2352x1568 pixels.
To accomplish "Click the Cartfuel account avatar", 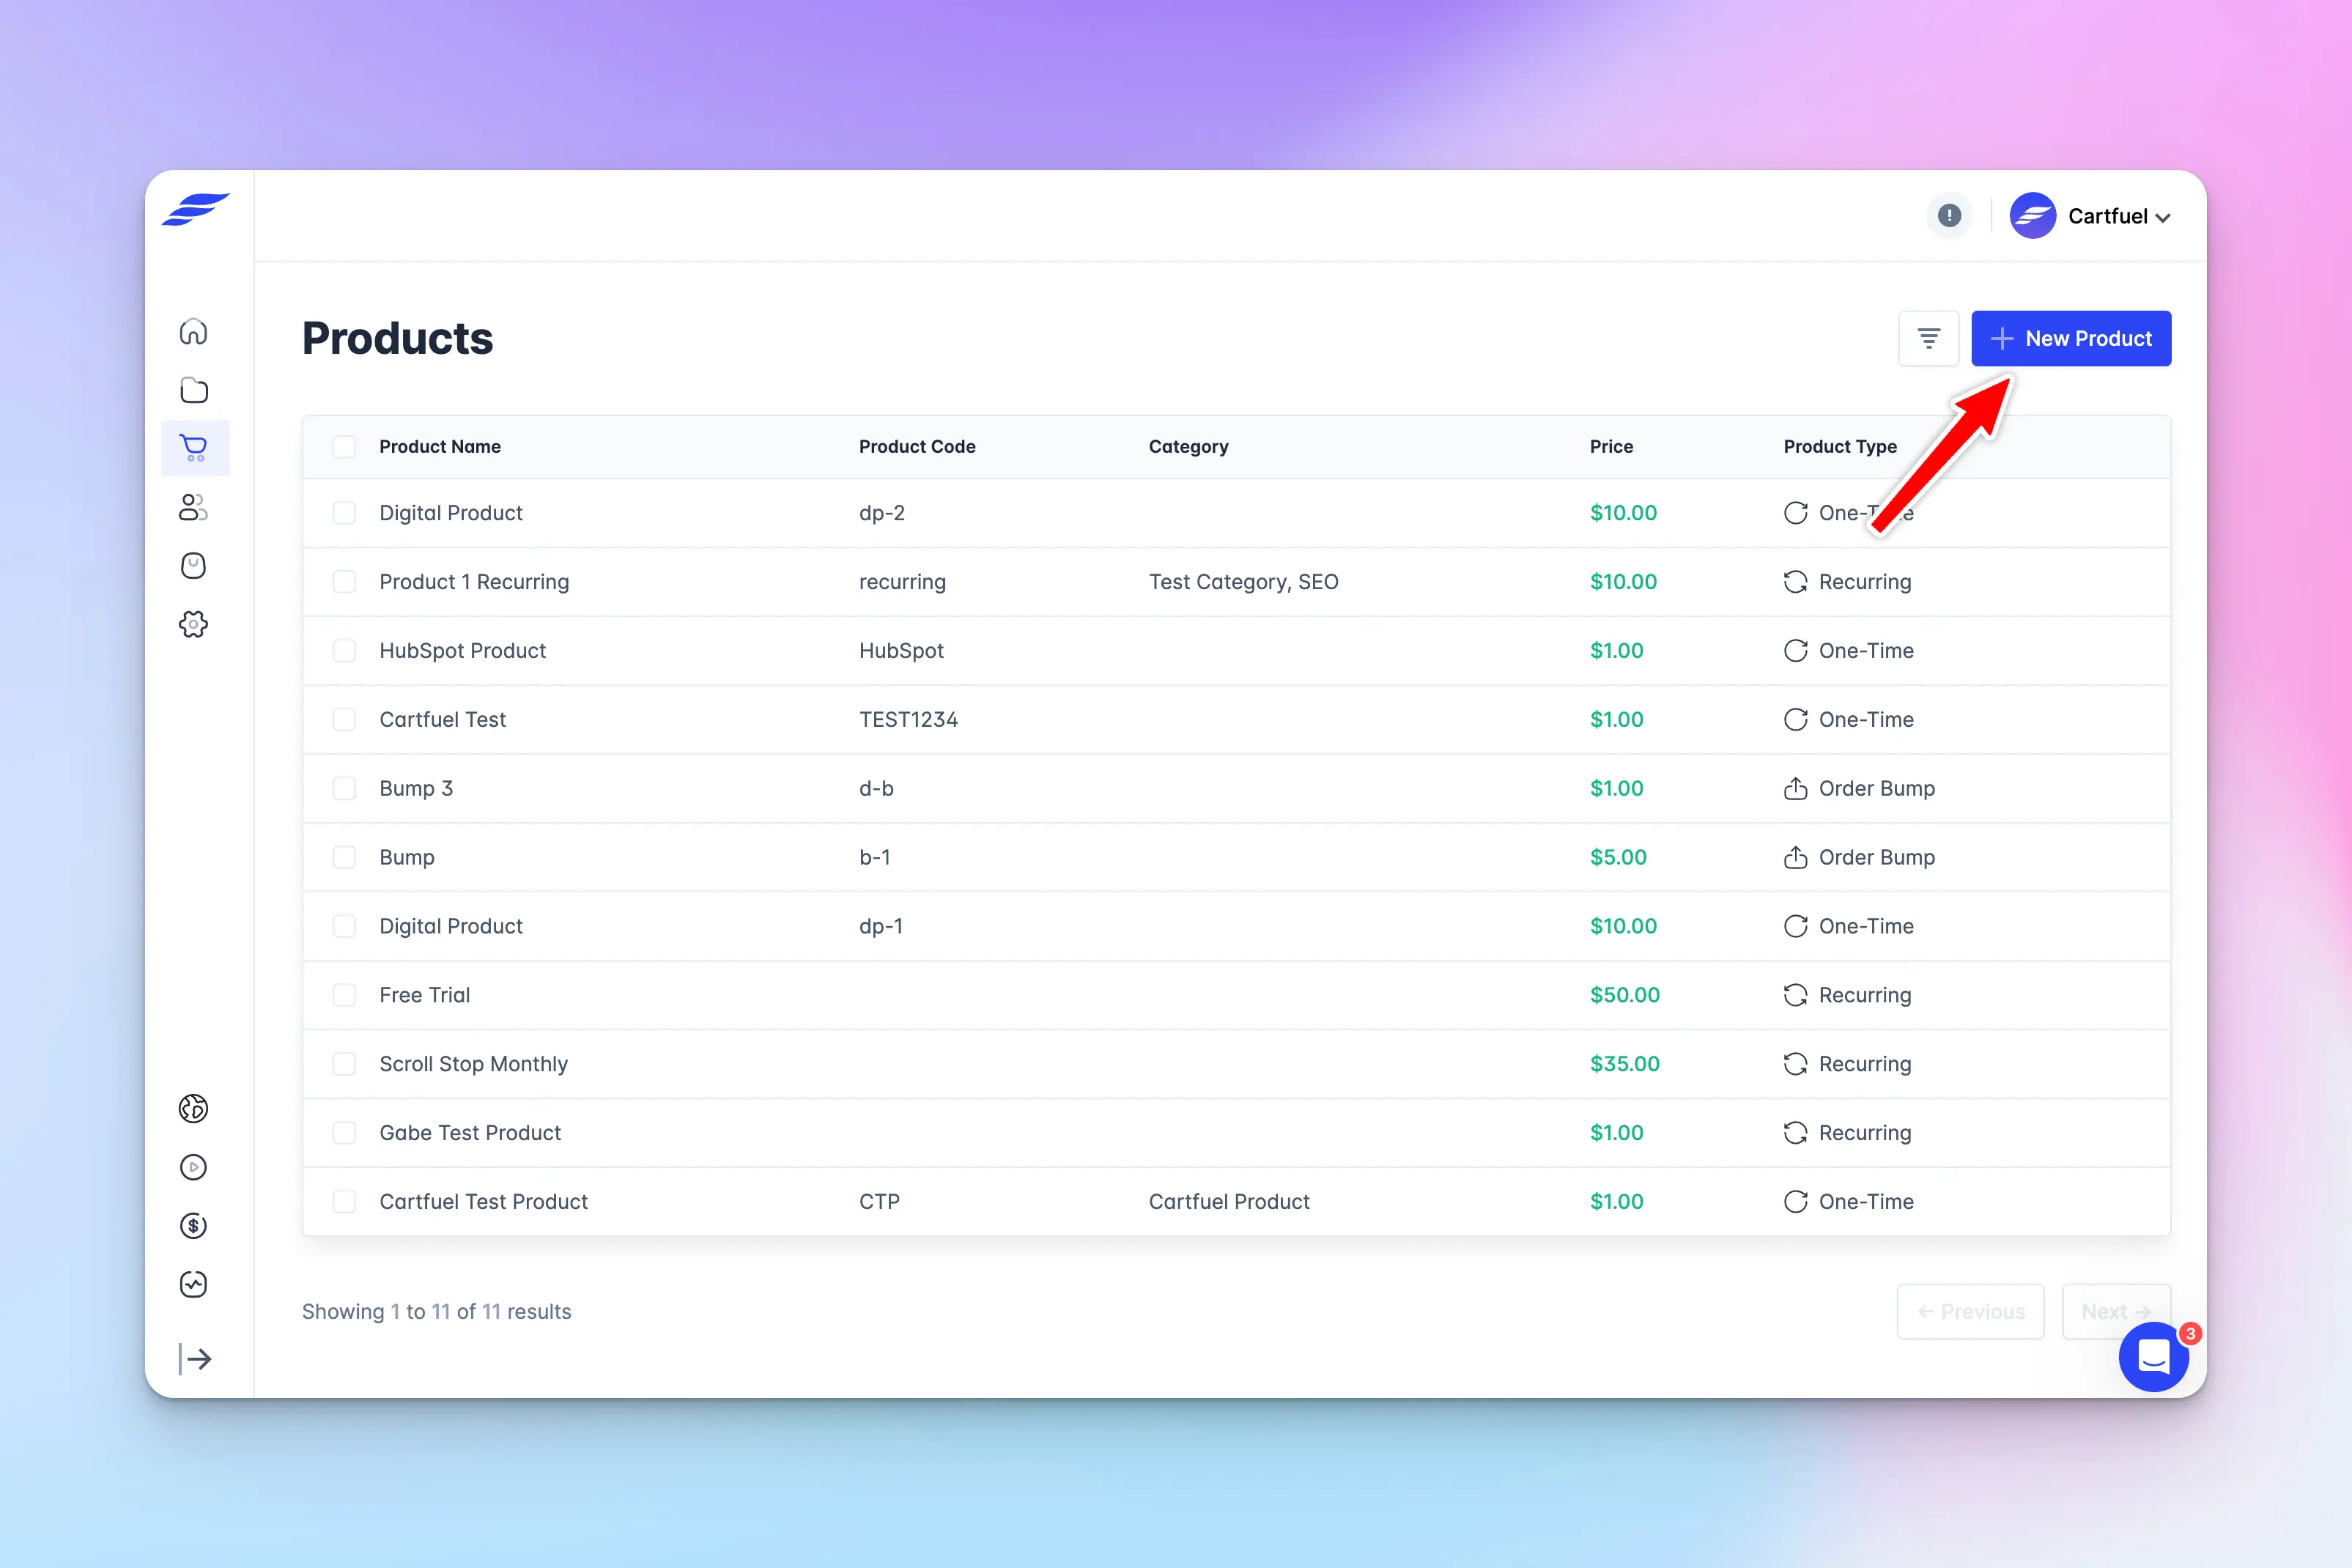I will (x=2033, y=215).
